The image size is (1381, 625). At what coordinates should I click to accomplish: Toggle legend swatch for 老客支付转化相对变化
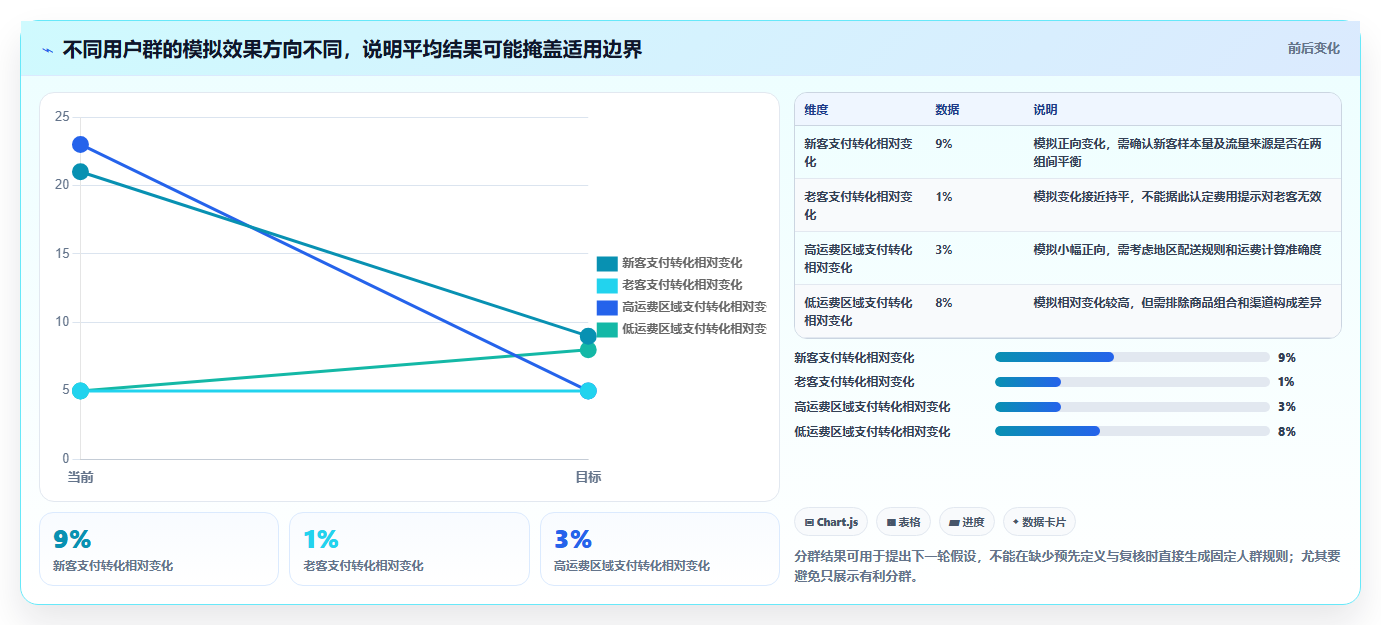coord(607,285)
